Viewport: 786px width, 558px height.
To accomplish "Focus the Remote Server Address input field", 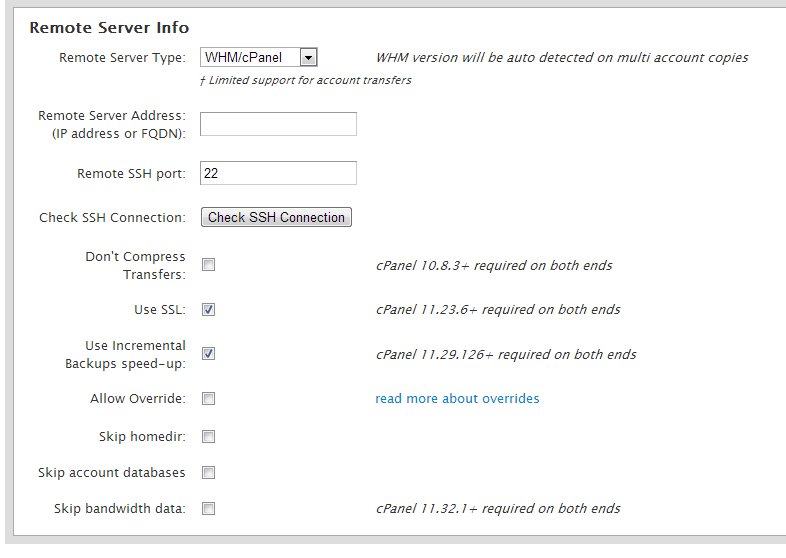I will pos(278,124).
